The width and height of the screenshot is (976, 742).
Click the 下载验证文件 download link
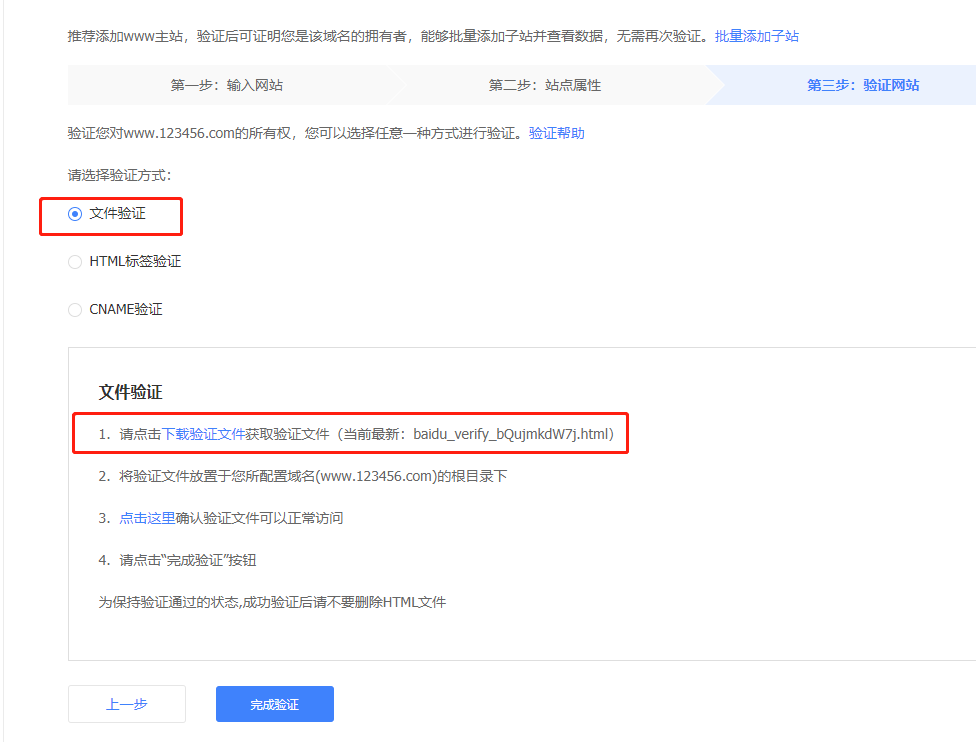tap(203, 434)
